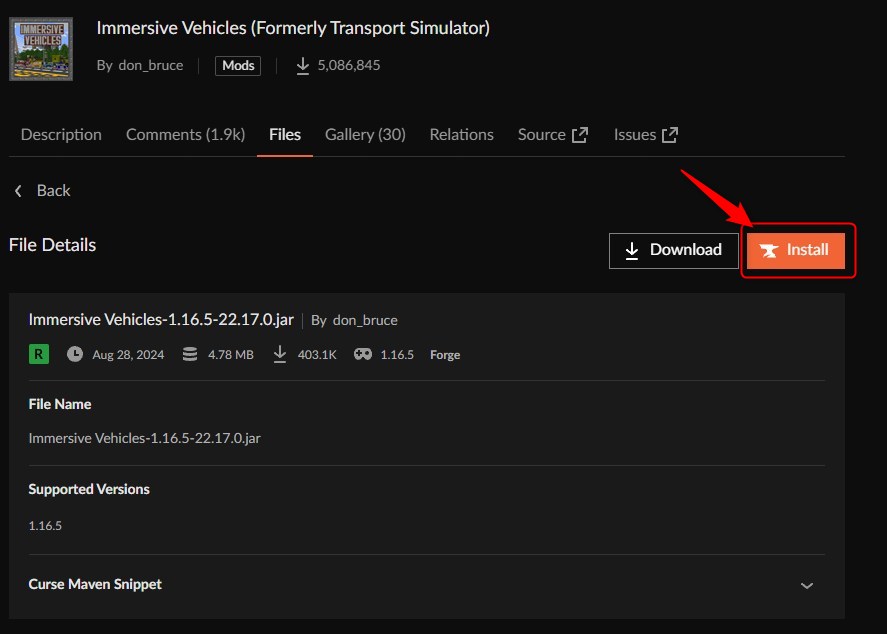Open the Immersive Vehicles project title

(x=293, y=28)
